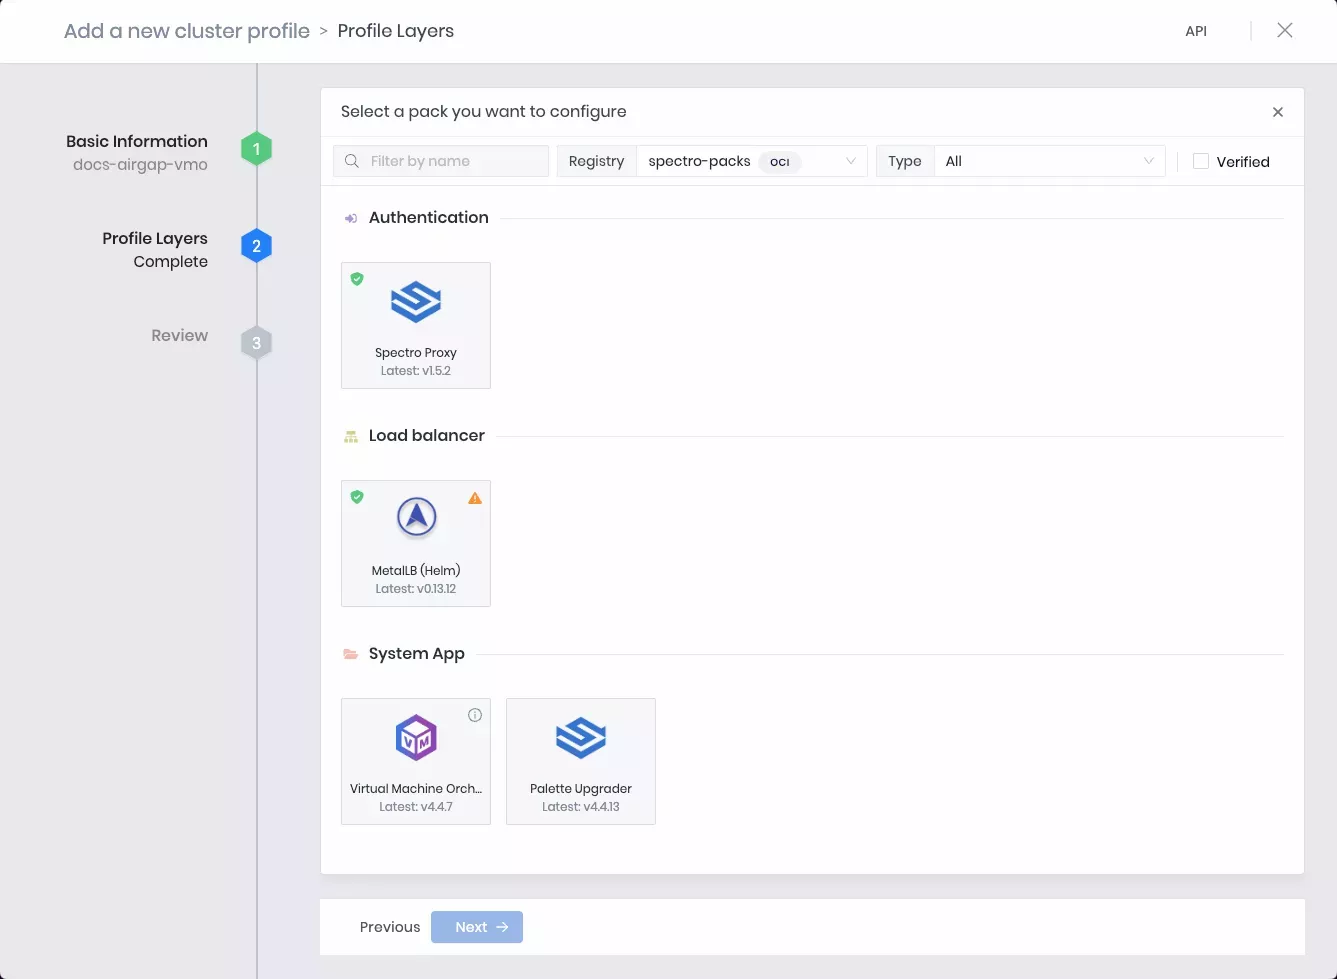
Task: Select the Spectro Proxy authentication pack
Action: [415, 325]
